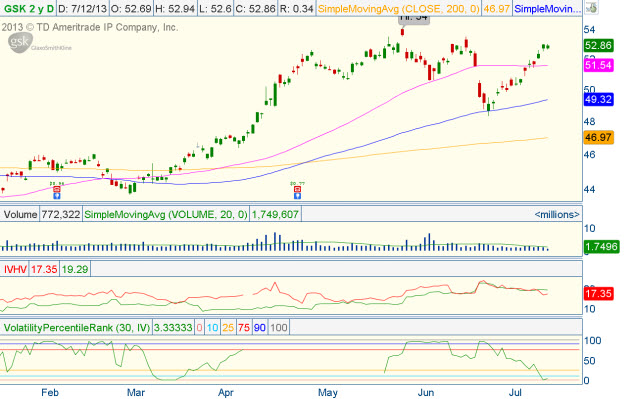Click the open value O: 52.69
Screen dimensions: 625x399
(x=131, y=8)
